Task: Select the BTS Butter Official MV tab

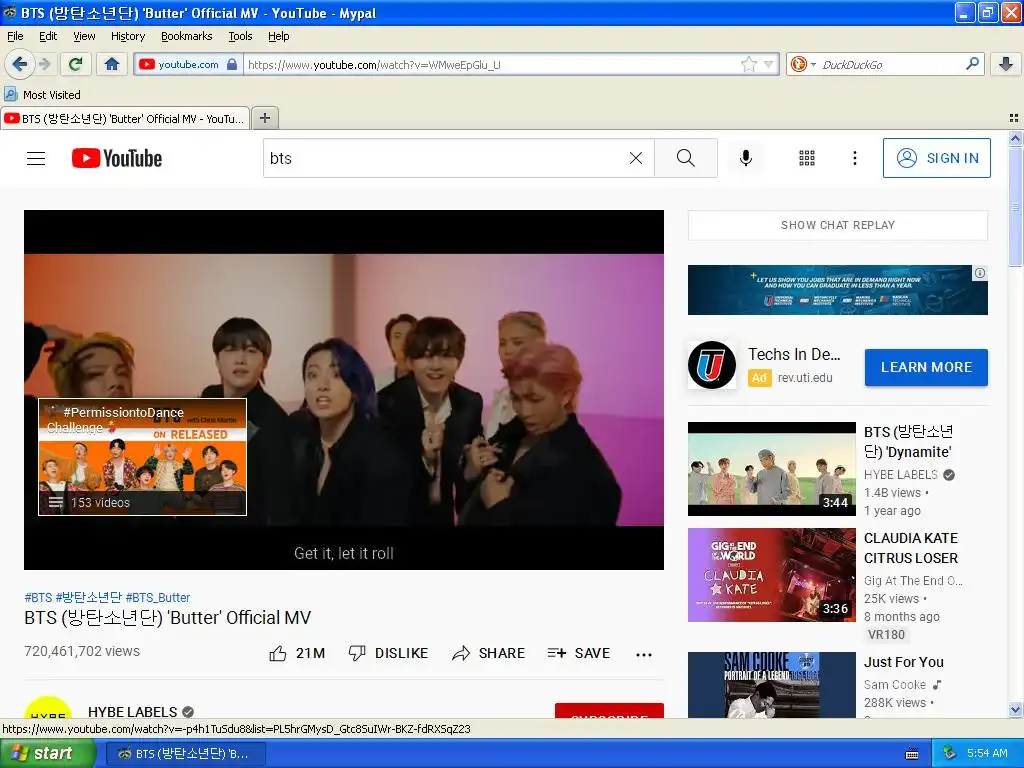Action: coord(125,118)
